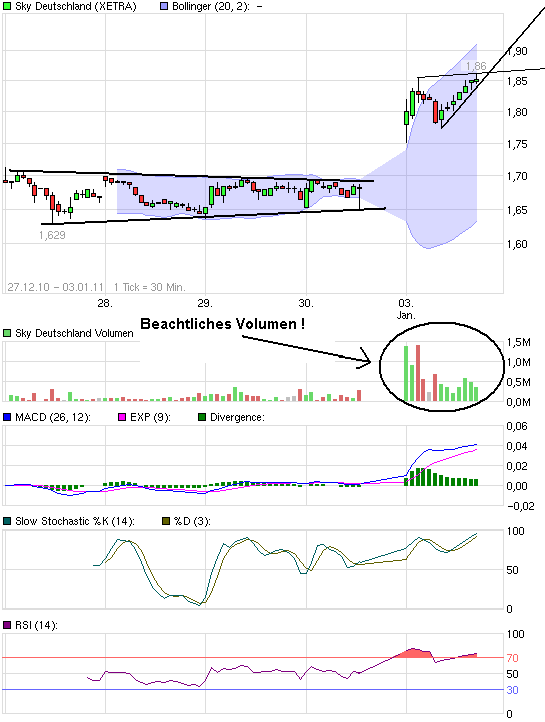Click the Sky Deutschland Volumen legend swatch
This screenshot has width=545, height=722.
[x=7, y=333]
